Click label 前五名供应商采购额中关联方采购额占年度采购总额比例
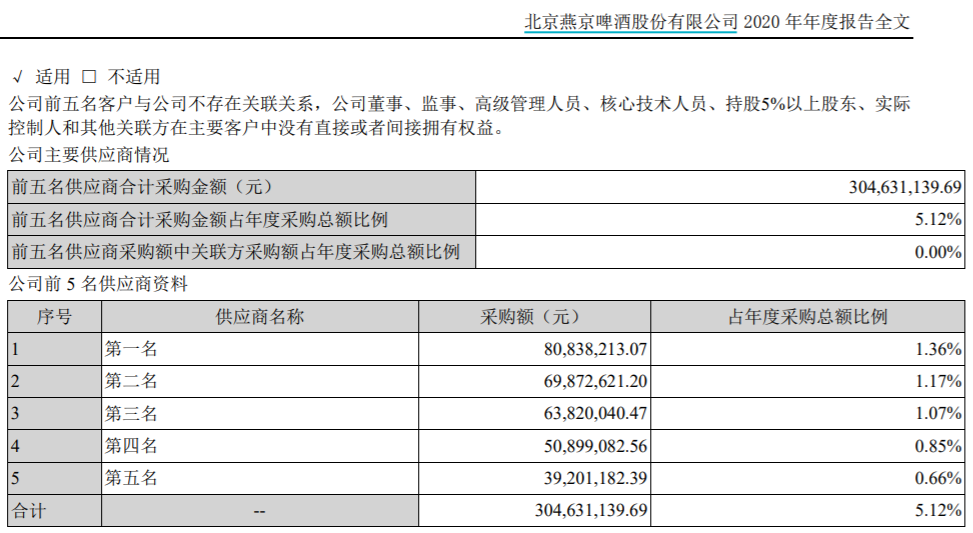The width and height of the screenshot is (973, 533). pyautogui.click(x=235, y=252)
